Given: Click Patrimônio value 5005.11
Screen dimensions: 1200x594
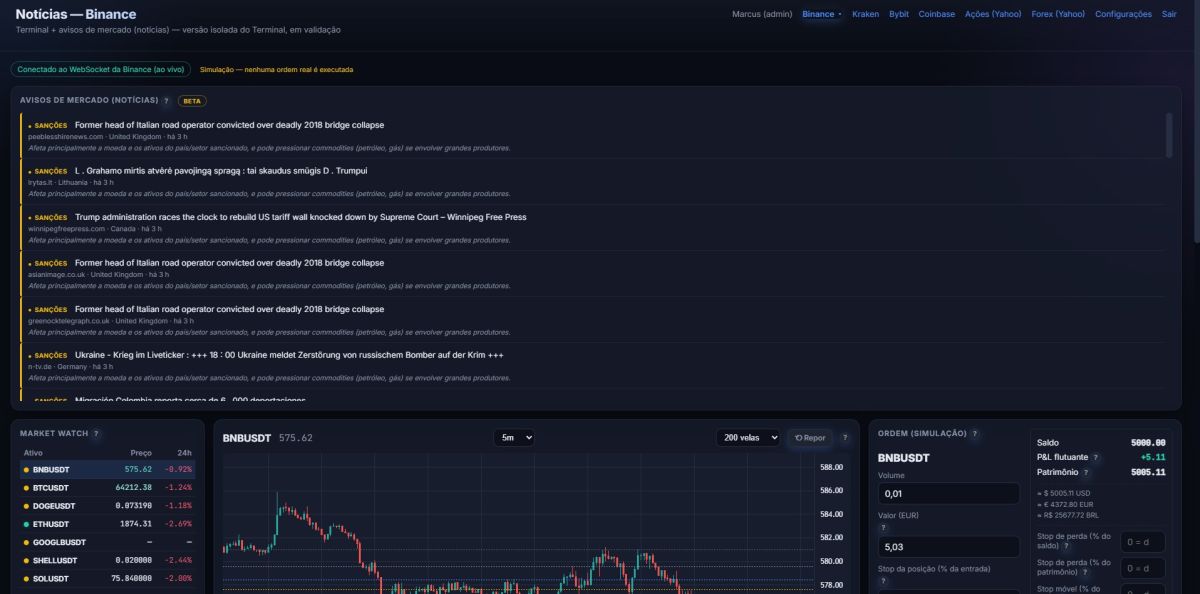Looking at the screenshot, I should tap(1148, 472).
